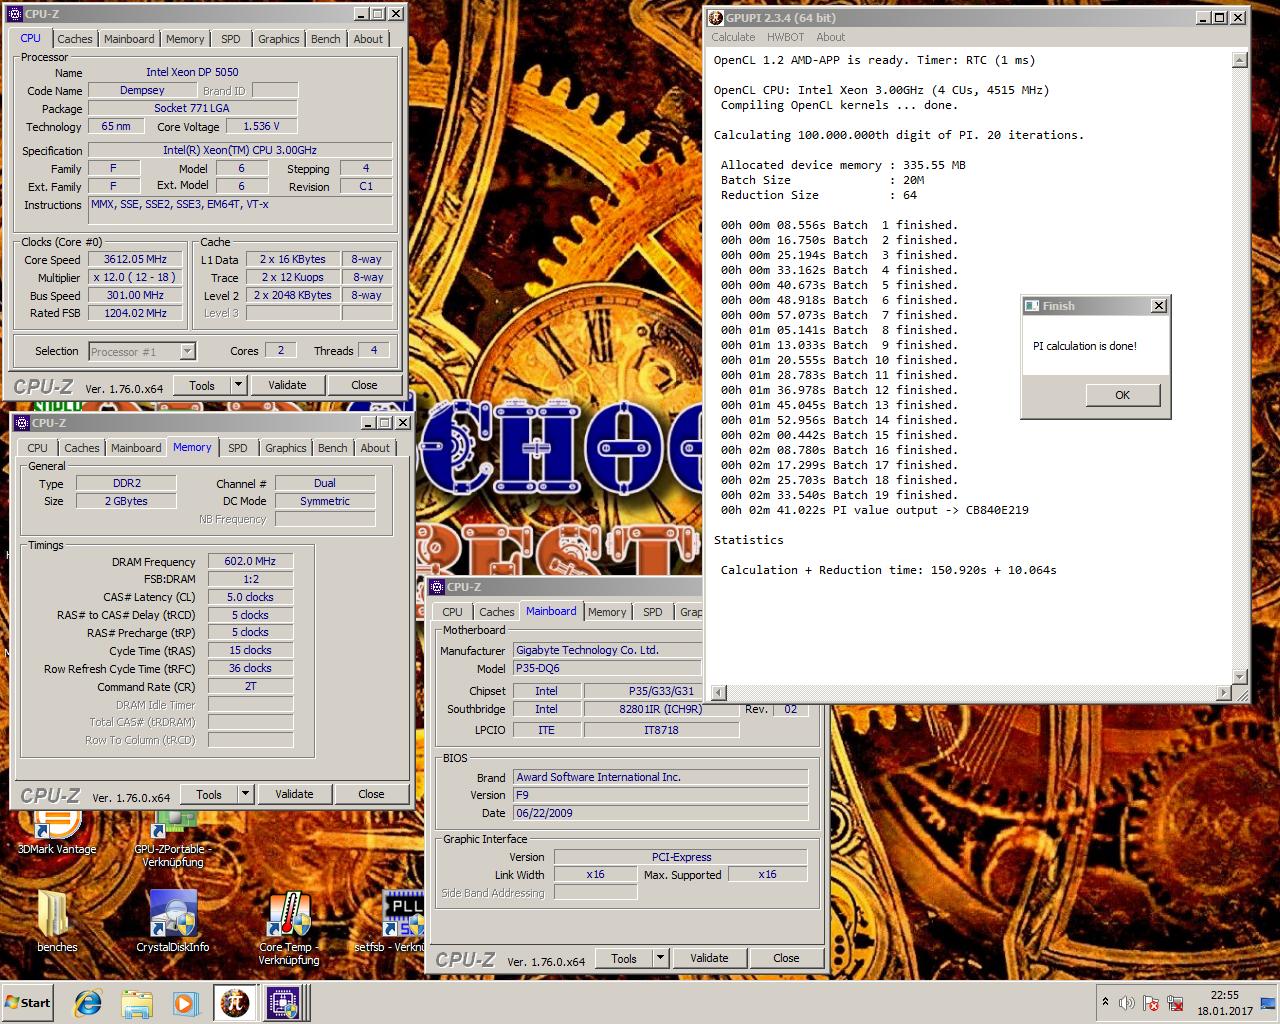Launch Windows Media Player from the taskbar

(185, 1003)
